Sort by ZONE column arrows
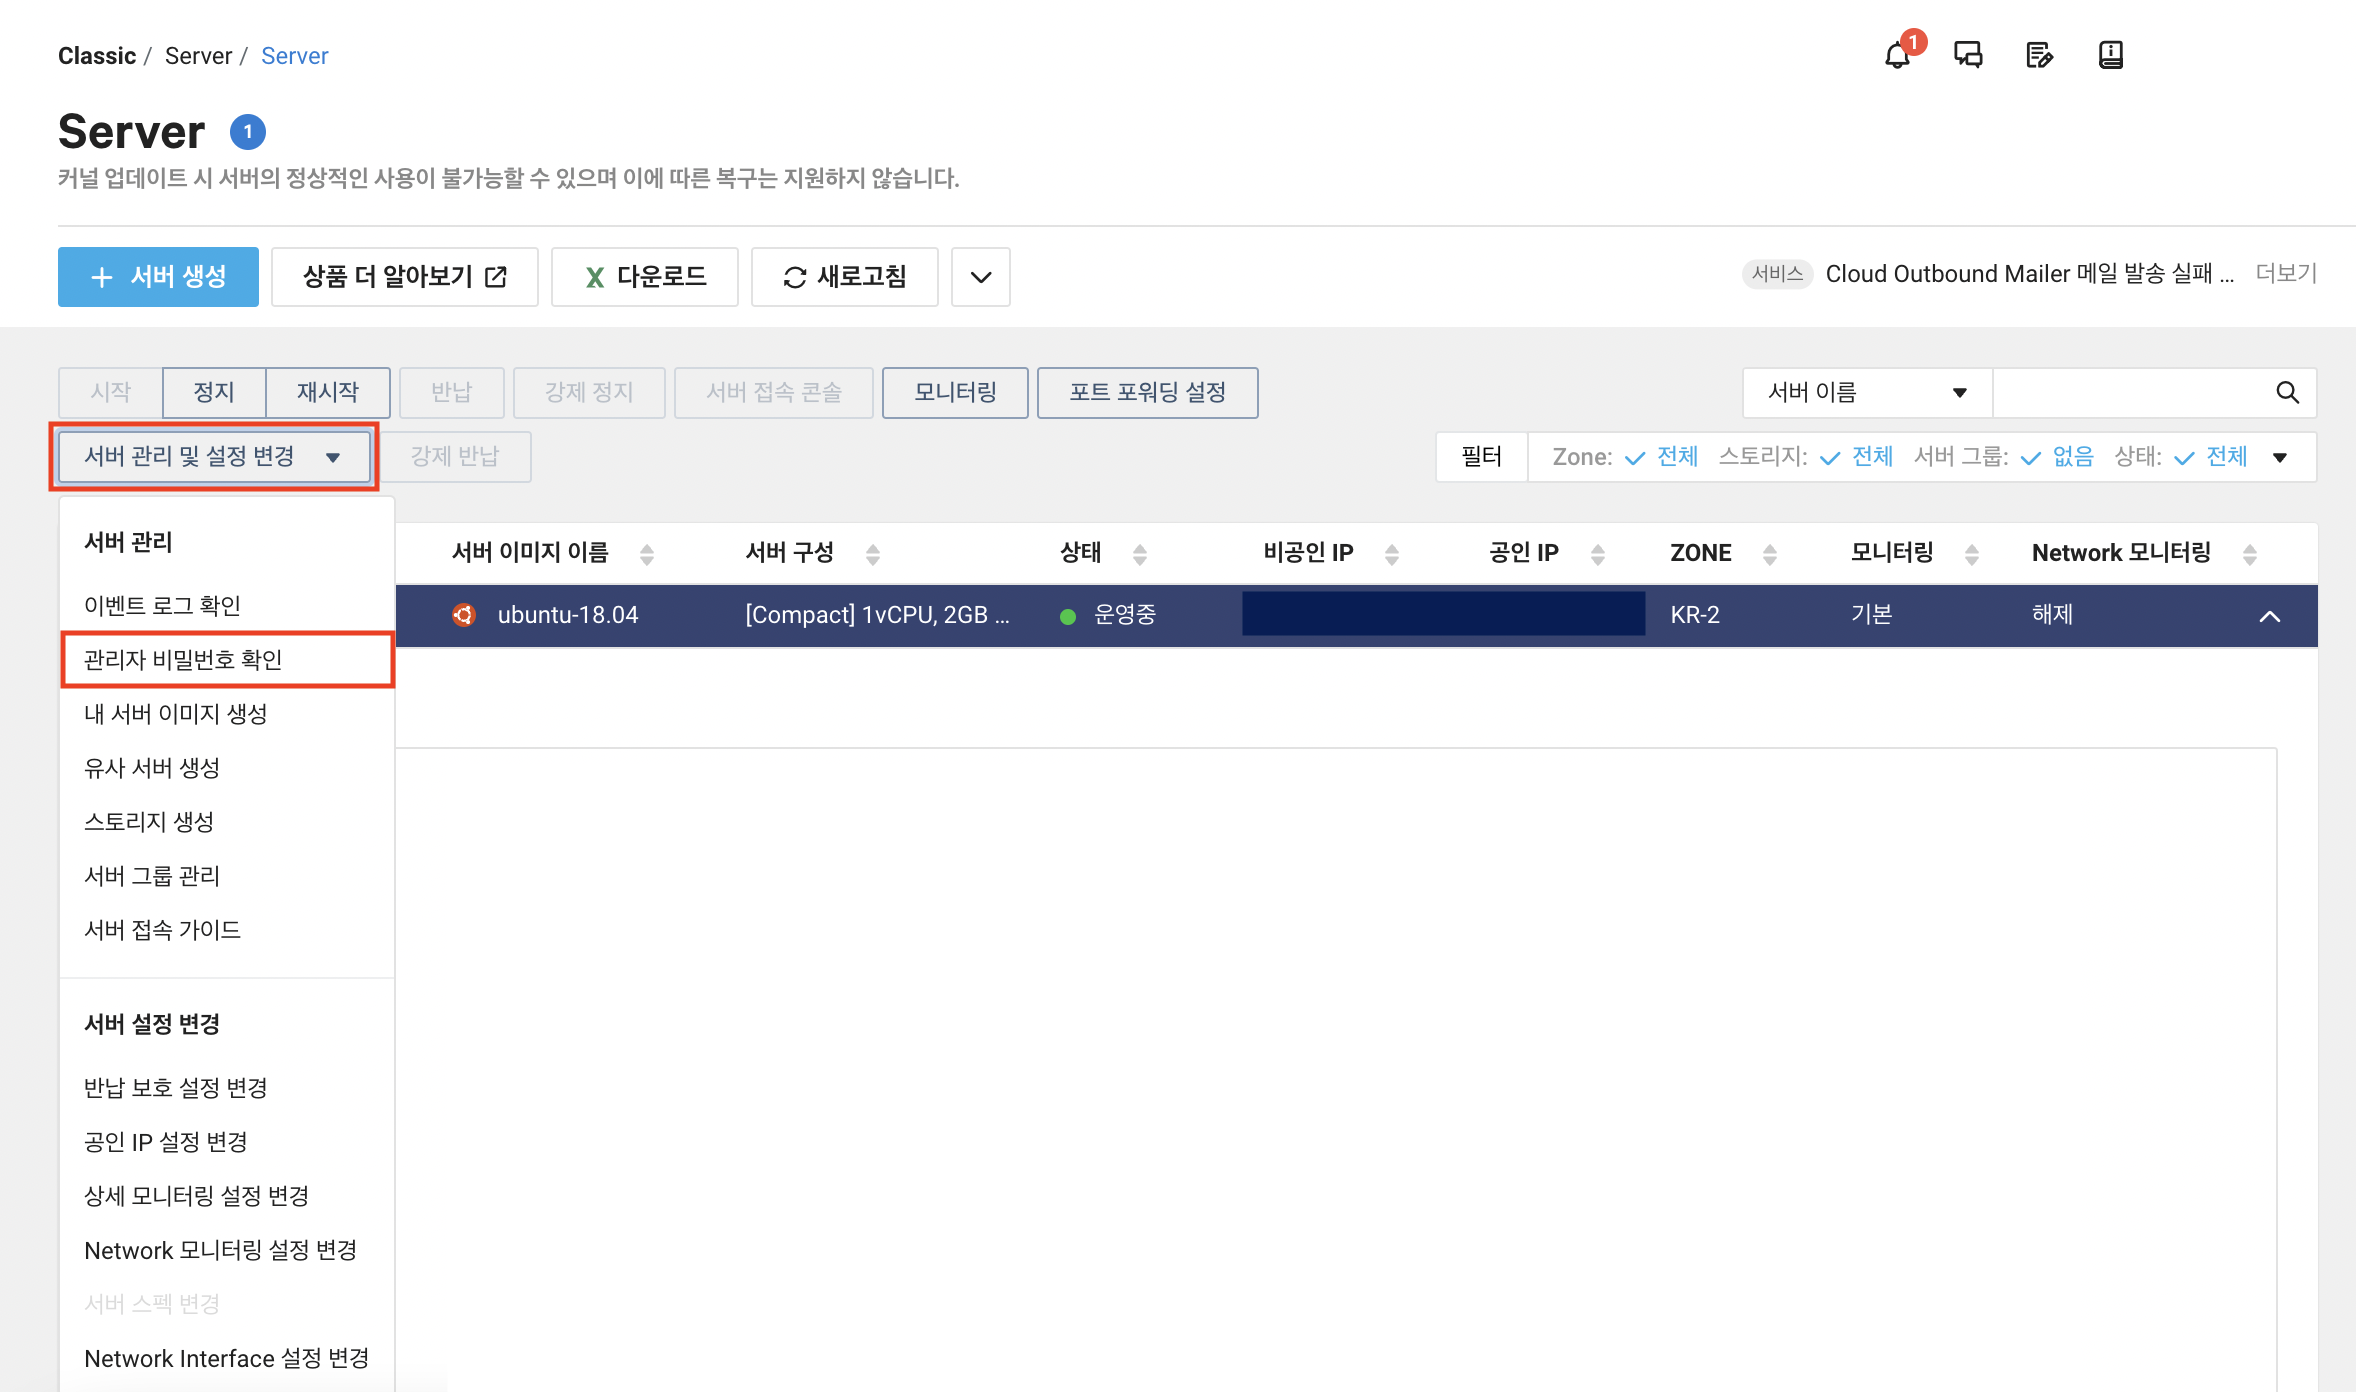Screen dimensions: 2356x1392 1769,554
